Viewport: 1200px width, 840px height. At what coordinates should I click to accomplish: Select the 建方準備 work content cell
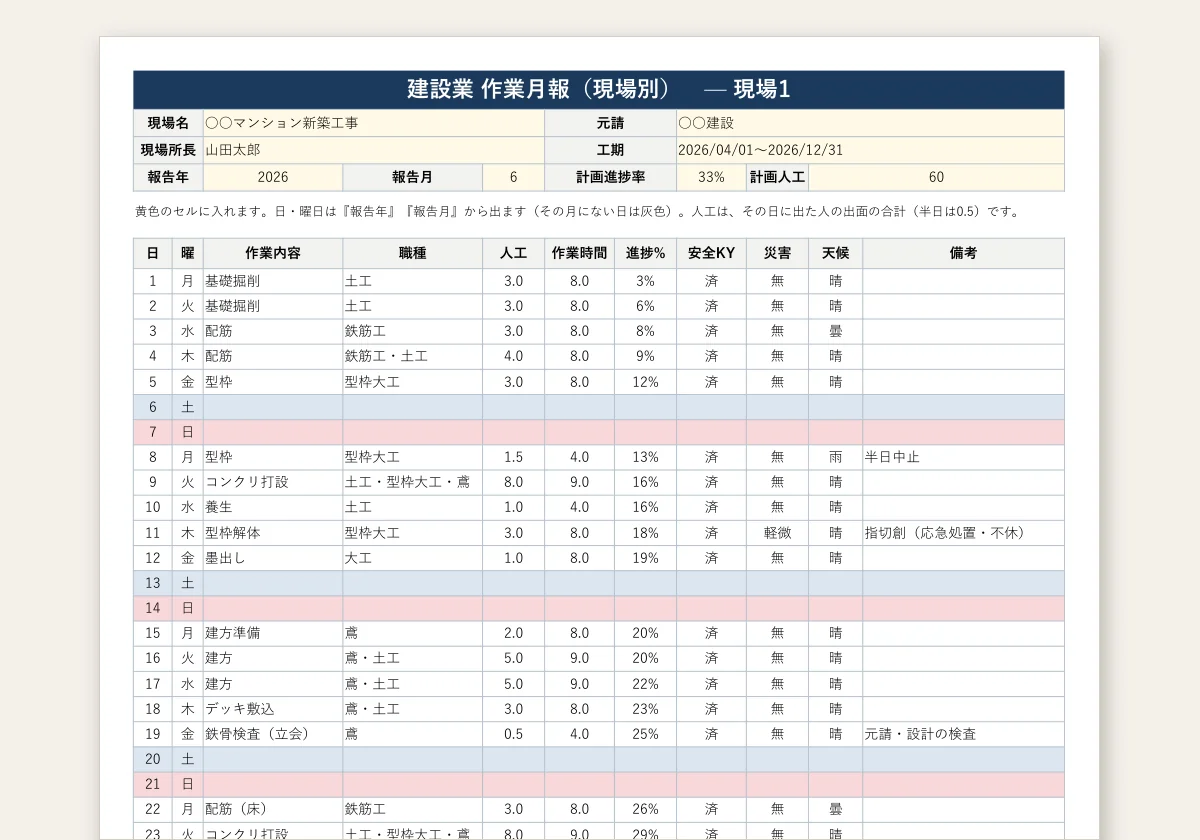pyautogui.click(x=273, y=633)
